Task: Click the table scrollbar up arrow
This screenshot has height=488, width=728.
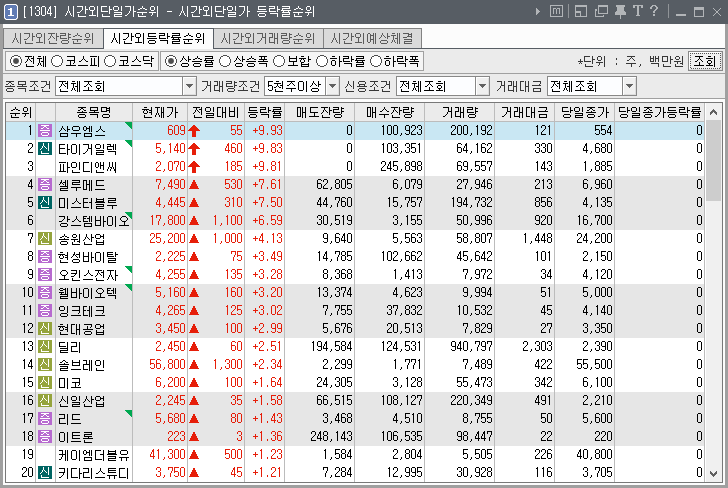Action: coord(714,112)
